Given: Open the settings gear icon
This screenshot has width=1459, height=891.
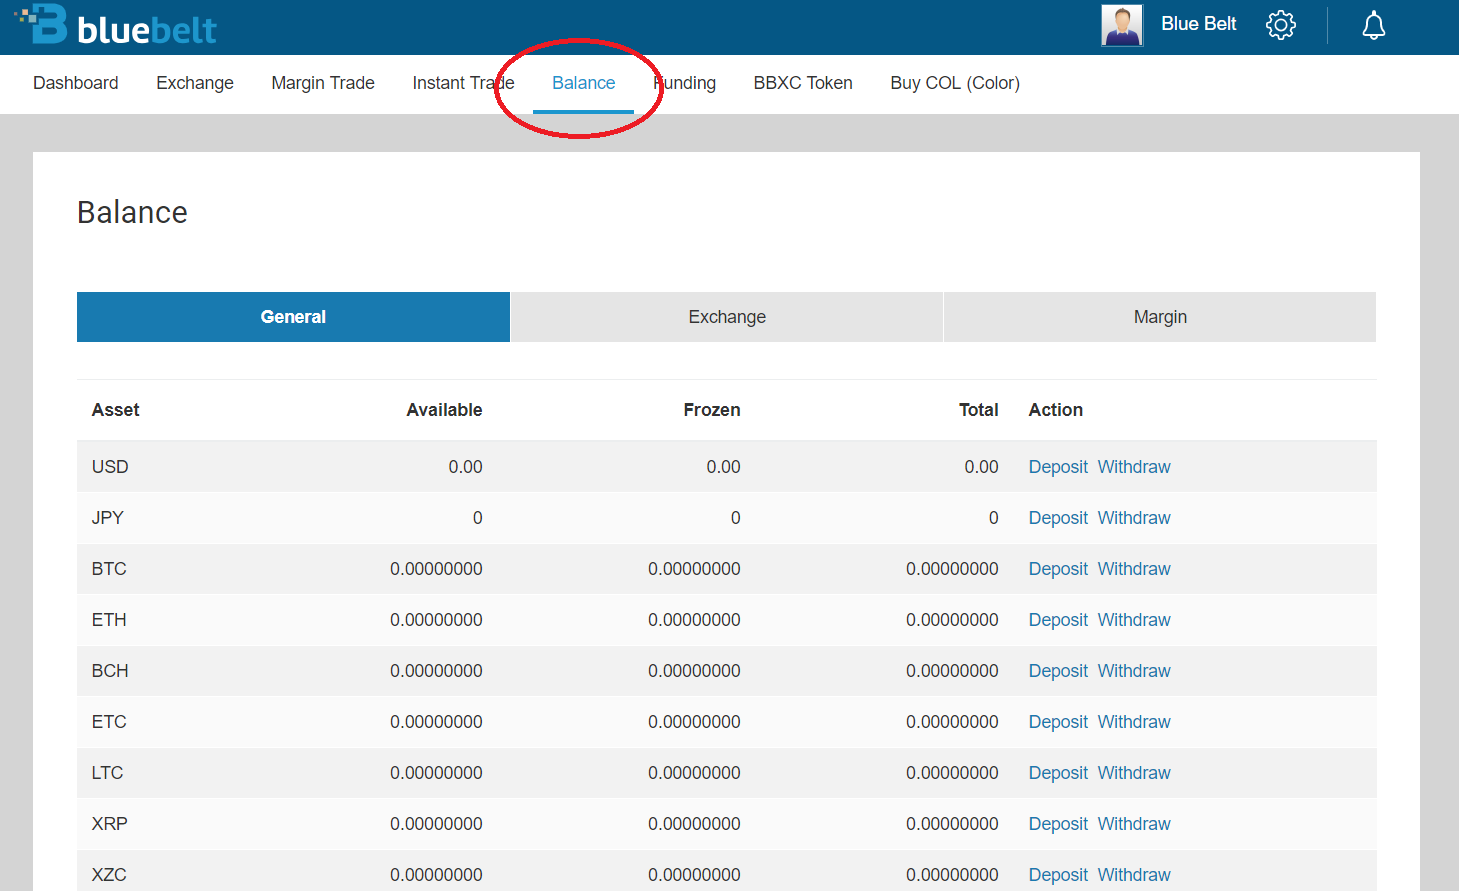Looking at the screenshot, I should [x=1280, y=25].
